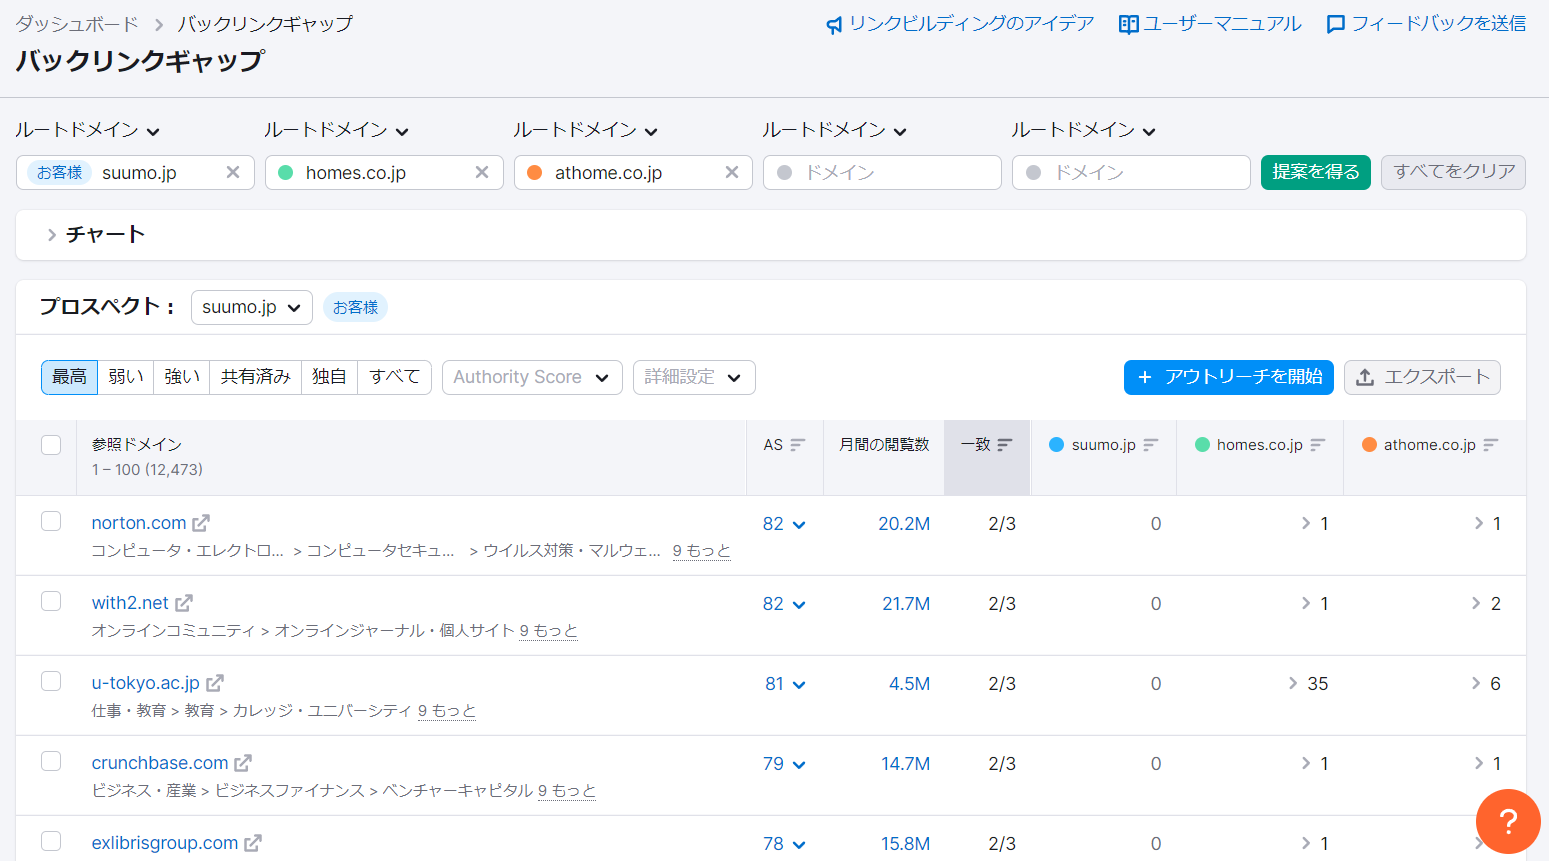
Task: Show 9 もっと categories for norton.com
Action: tap(702, 551)
